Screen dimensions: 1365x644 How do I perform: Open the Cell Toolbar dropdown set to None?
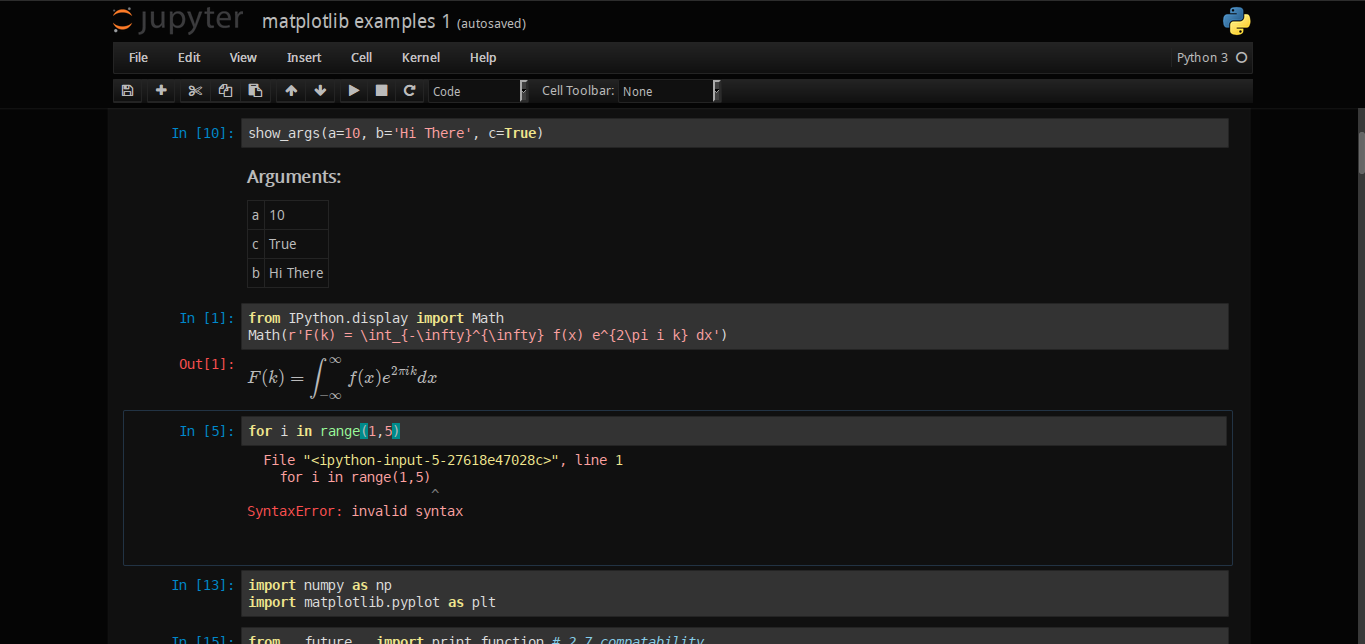click(x=665, y=90)
